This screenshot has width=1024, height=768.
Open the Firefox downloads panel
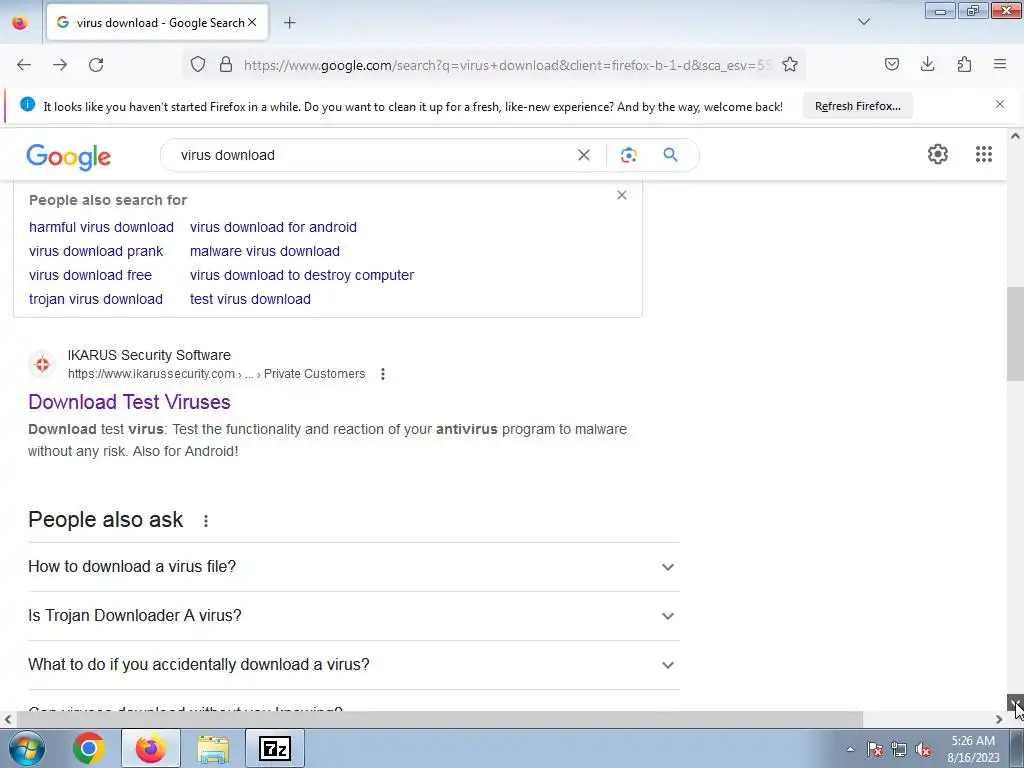pos(927,64)
